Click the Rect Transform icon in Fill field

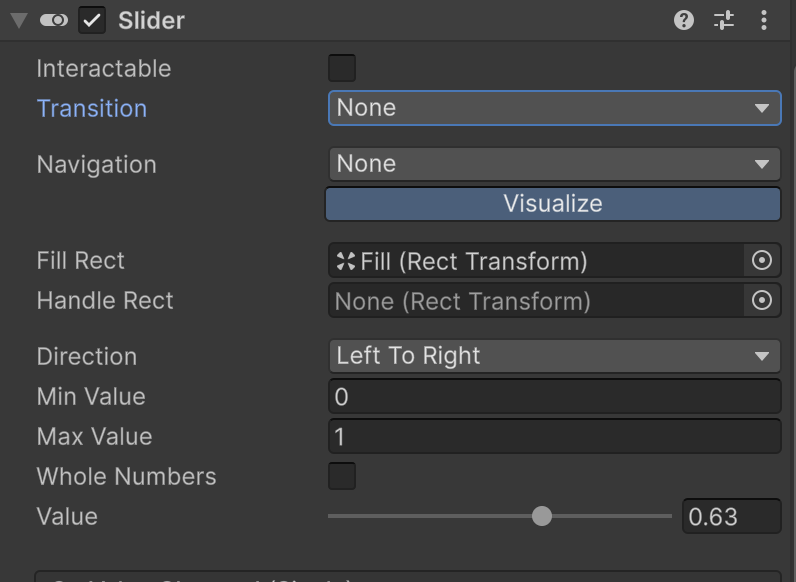pyautogui.click(x=346, y=261)
